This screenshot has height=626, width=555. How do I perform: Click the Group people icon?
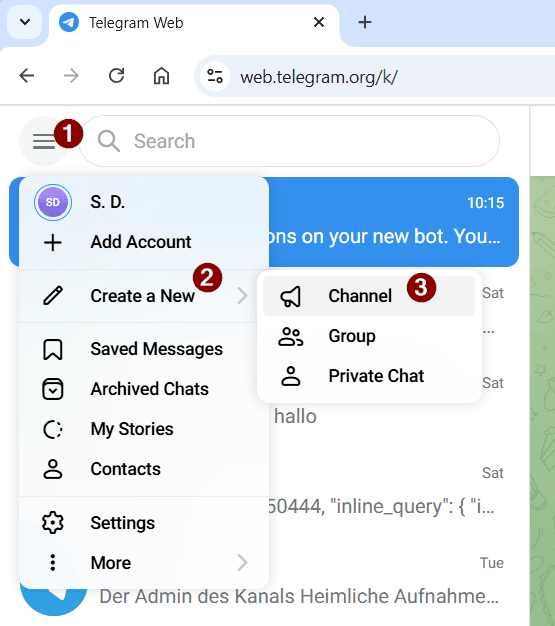click(291, 336)
